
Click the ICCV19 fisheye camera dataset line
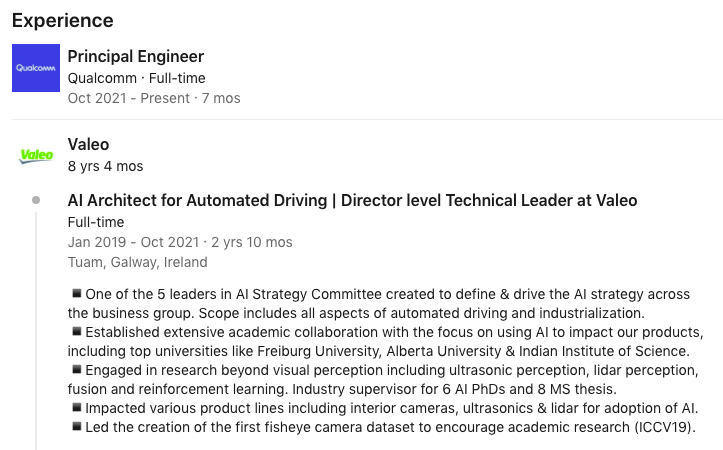(x=384, y=427)
